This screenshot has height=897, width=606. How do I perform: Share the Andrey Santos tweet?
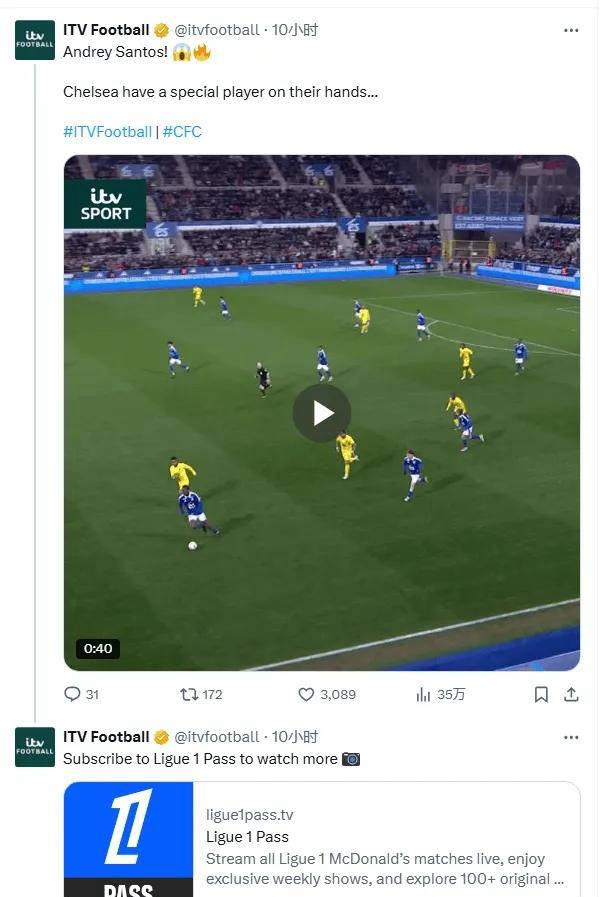point(571,694)
